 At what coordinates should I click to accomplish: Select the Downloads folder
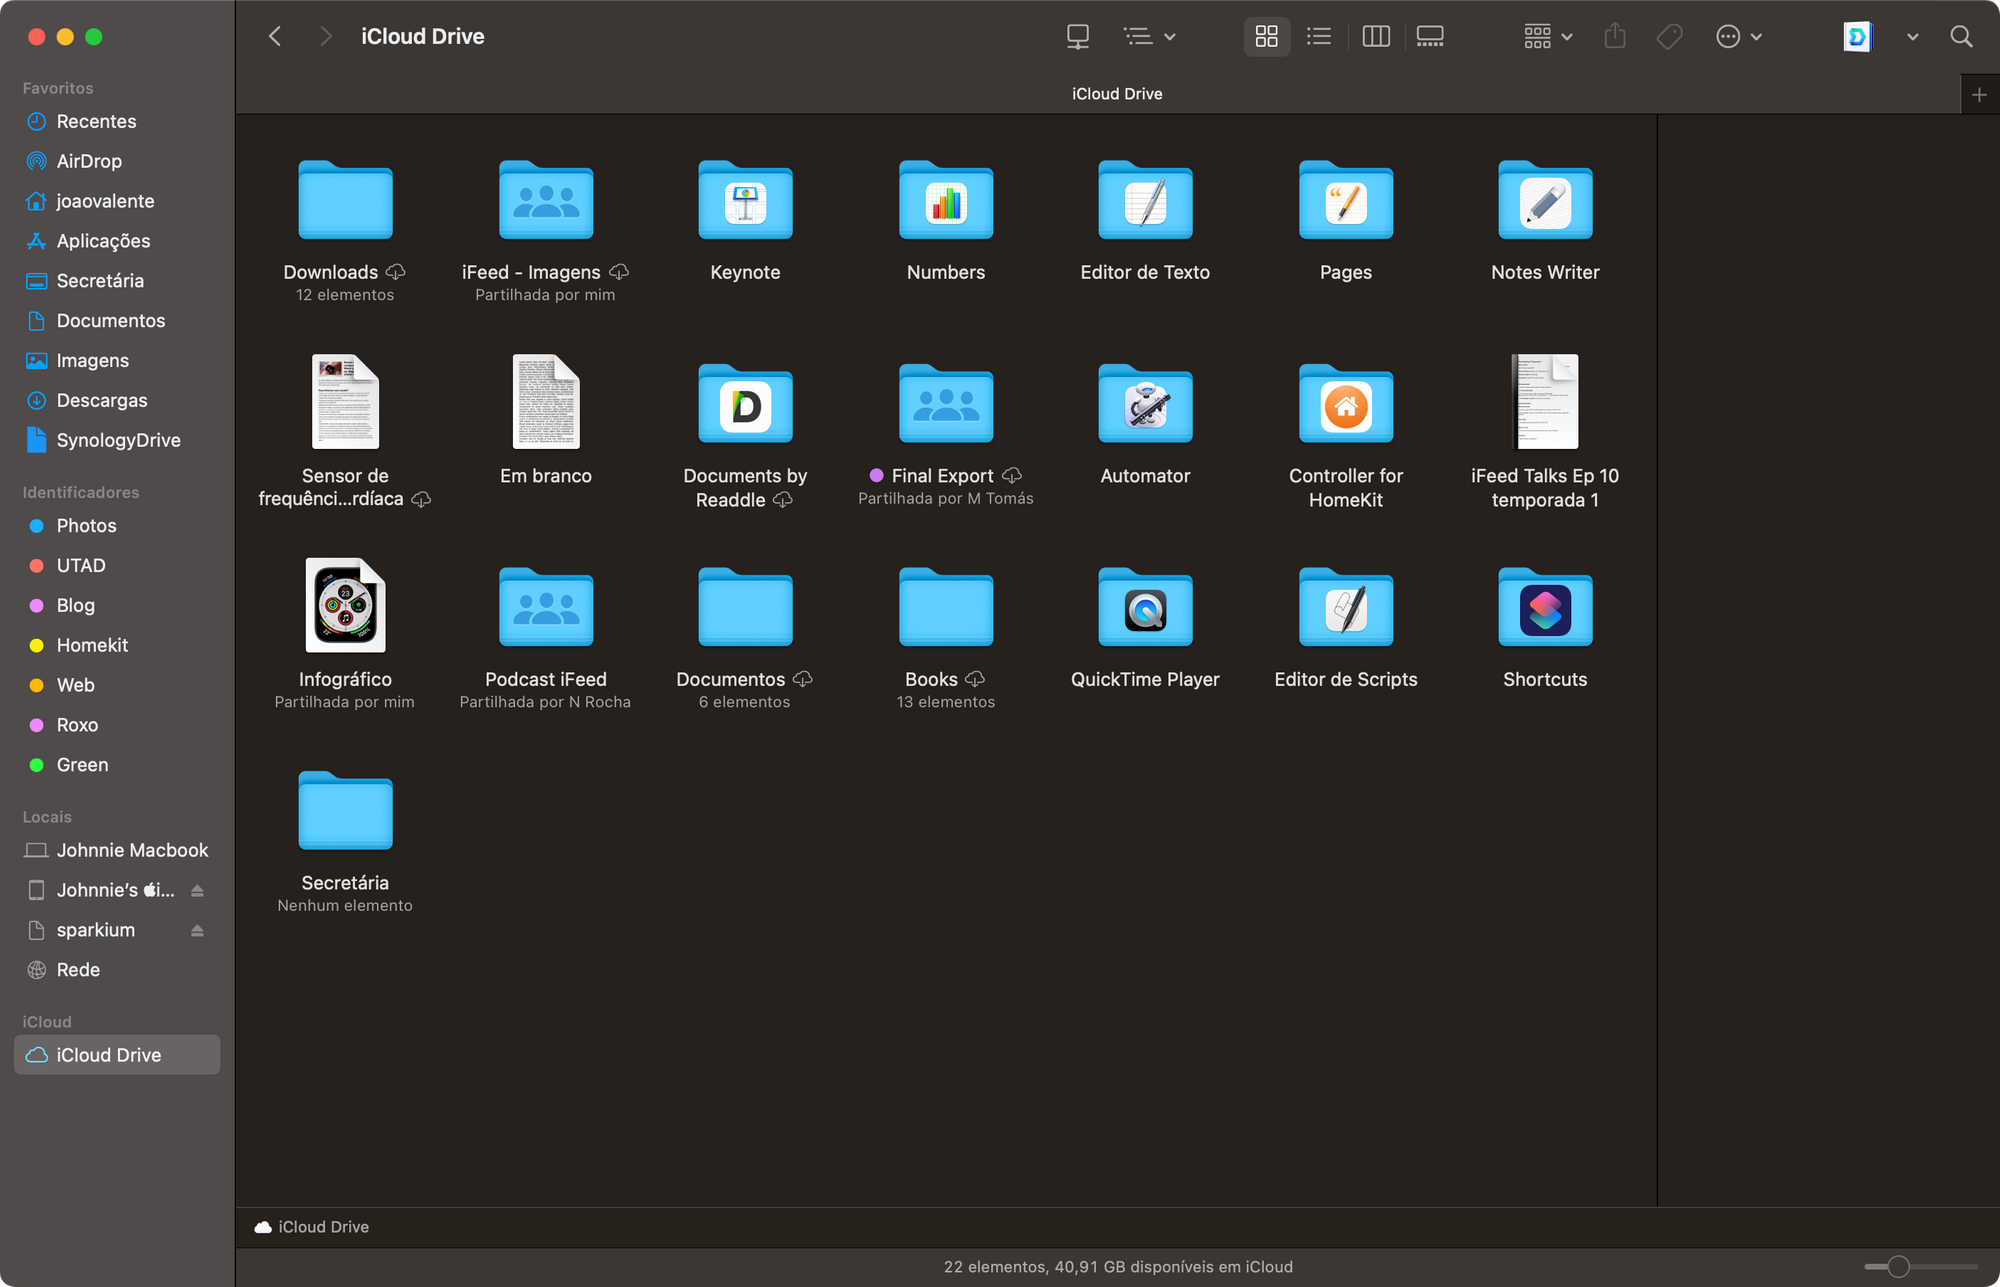point(345,201)
